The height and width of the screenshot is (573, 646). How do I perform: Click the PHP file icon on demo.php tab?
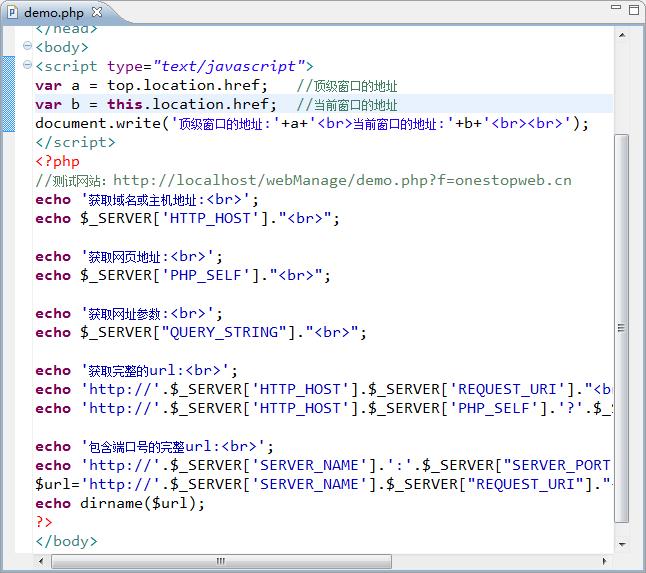click(x=12, y=13)
